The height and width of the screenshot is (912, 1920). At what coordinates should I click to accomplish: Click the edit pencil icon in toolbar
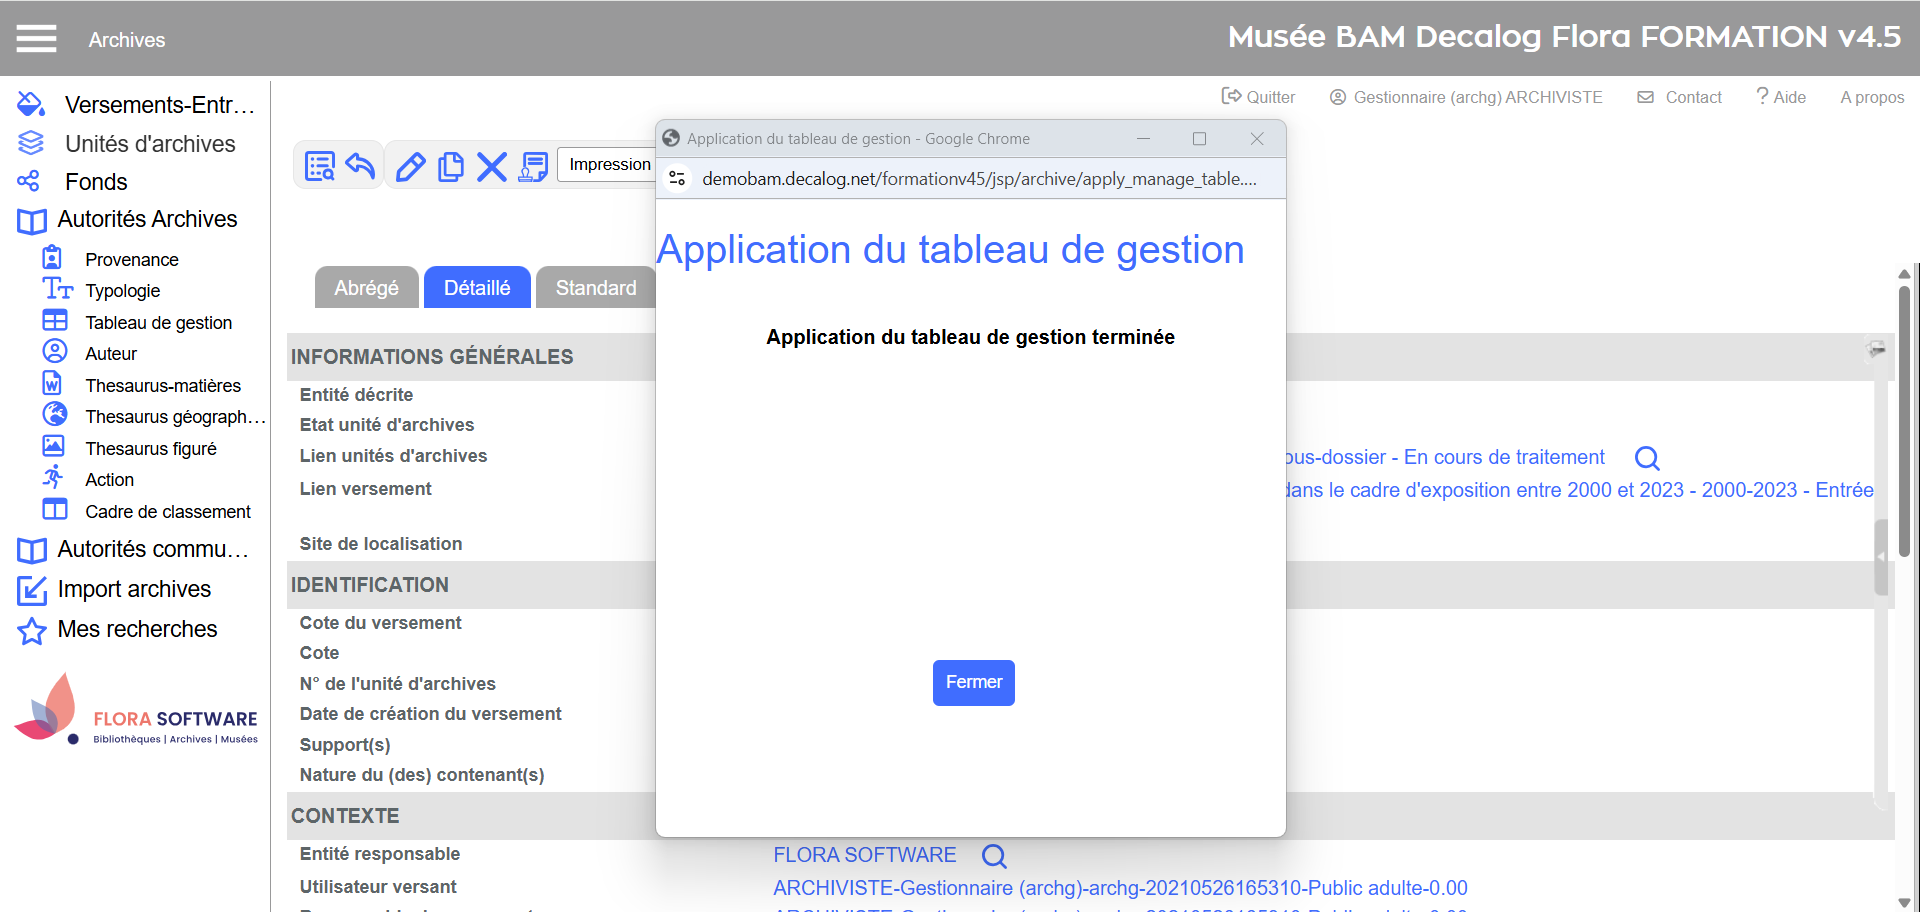click(410, 166)
